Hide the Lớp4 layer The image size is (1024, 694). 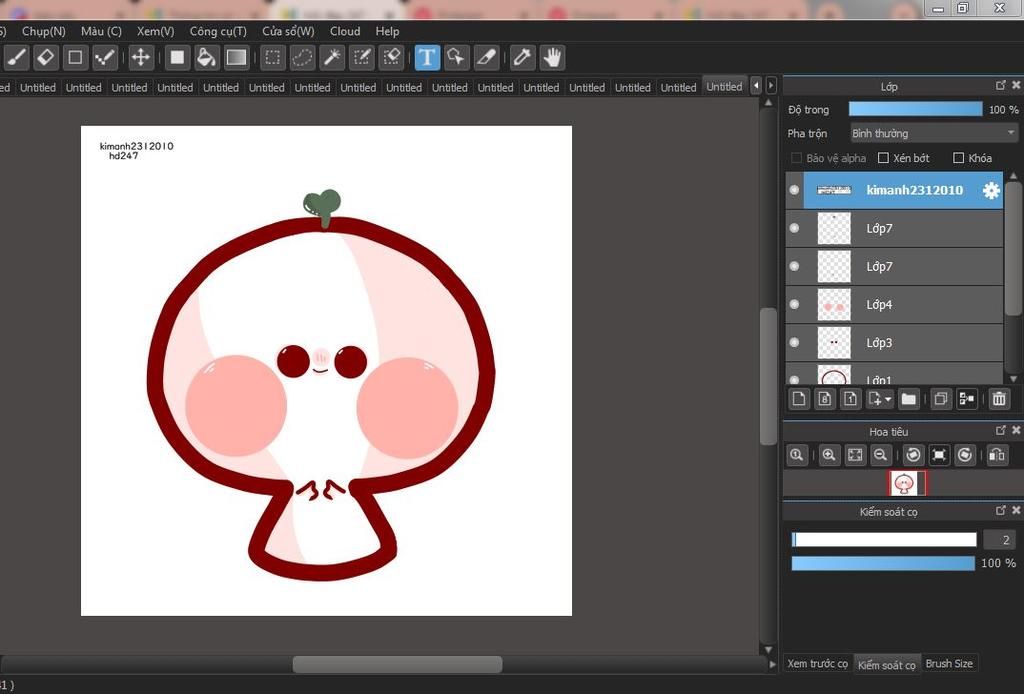(794, 304)
